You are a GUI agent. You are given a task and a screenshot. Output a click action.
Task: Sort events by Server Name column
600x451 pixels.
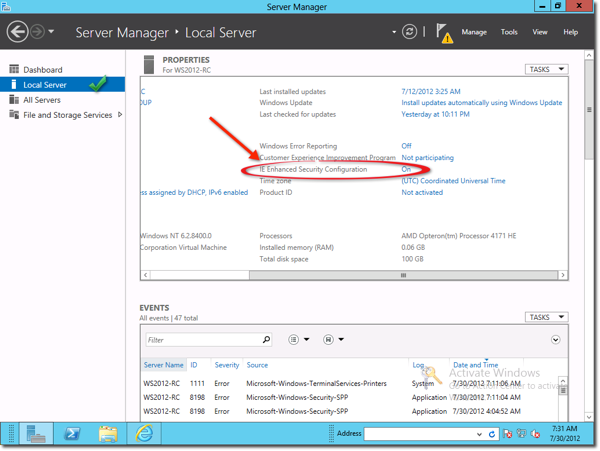coord(163,365)
